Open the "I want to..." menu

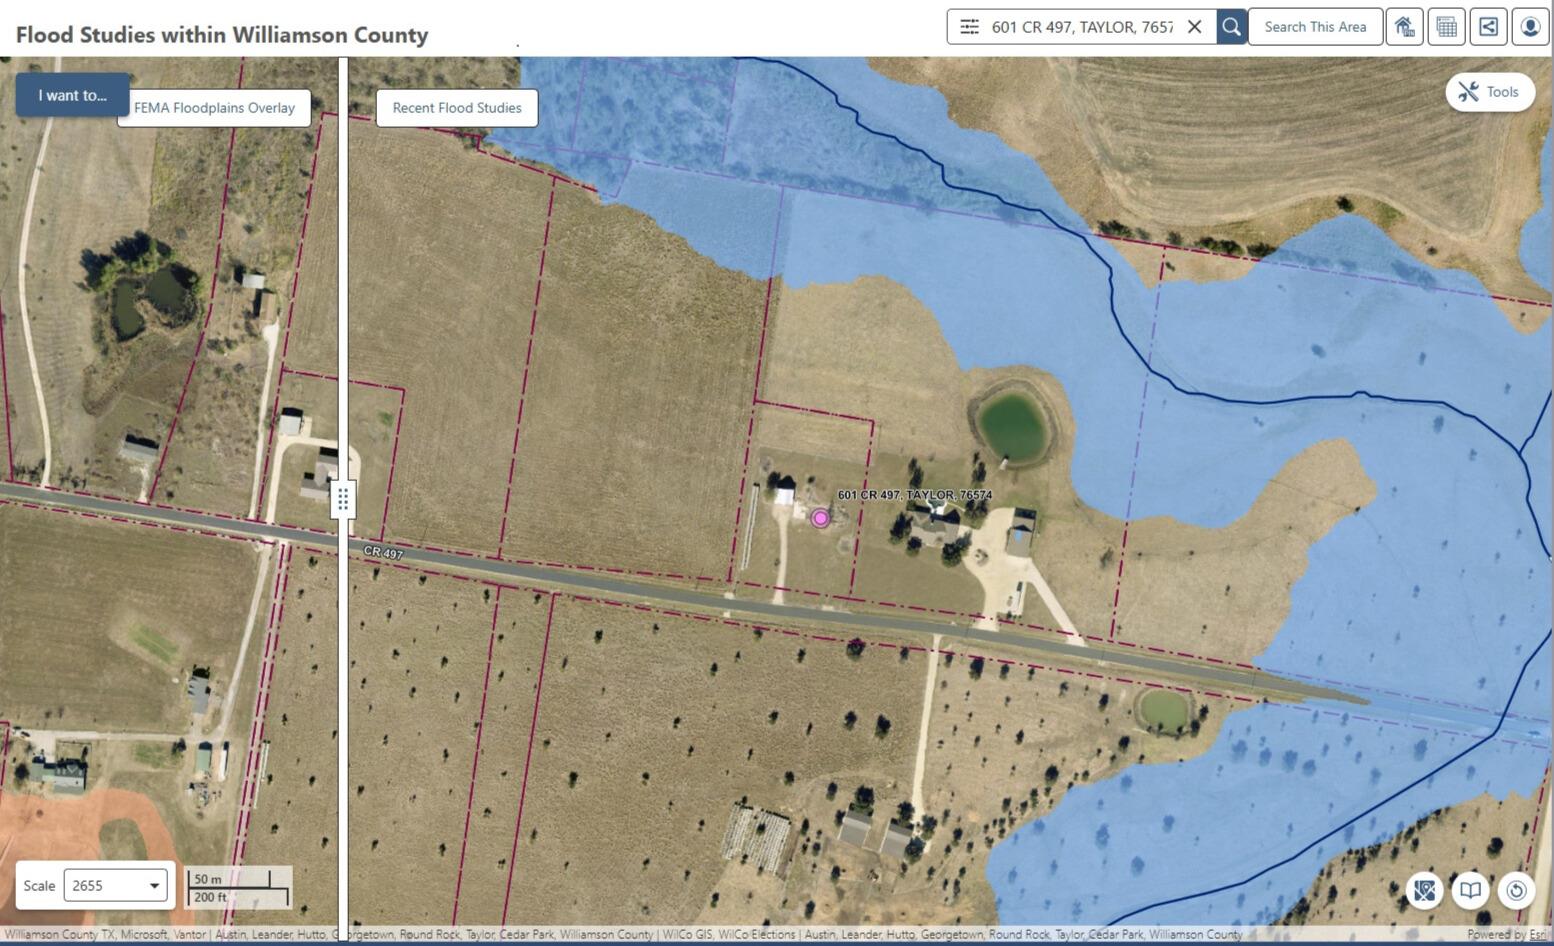[x=72, y=95]
